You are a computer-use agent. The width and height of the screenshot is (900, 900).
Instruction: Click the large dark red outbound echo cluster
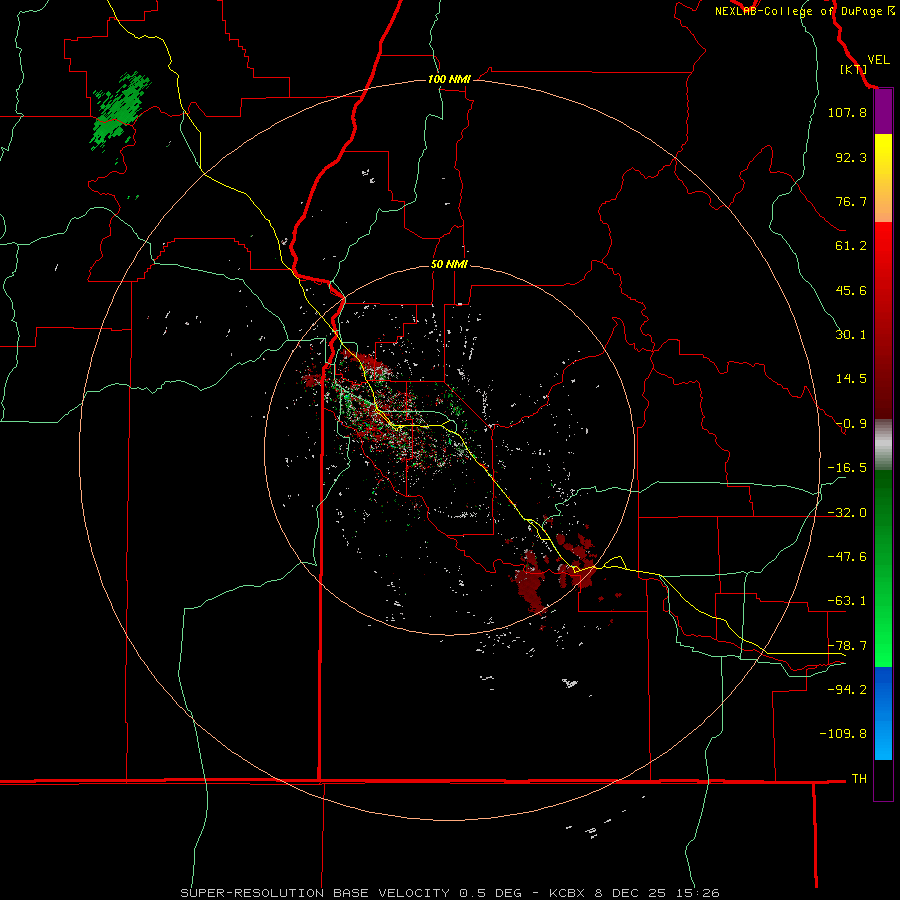click(x=531, y=583)
